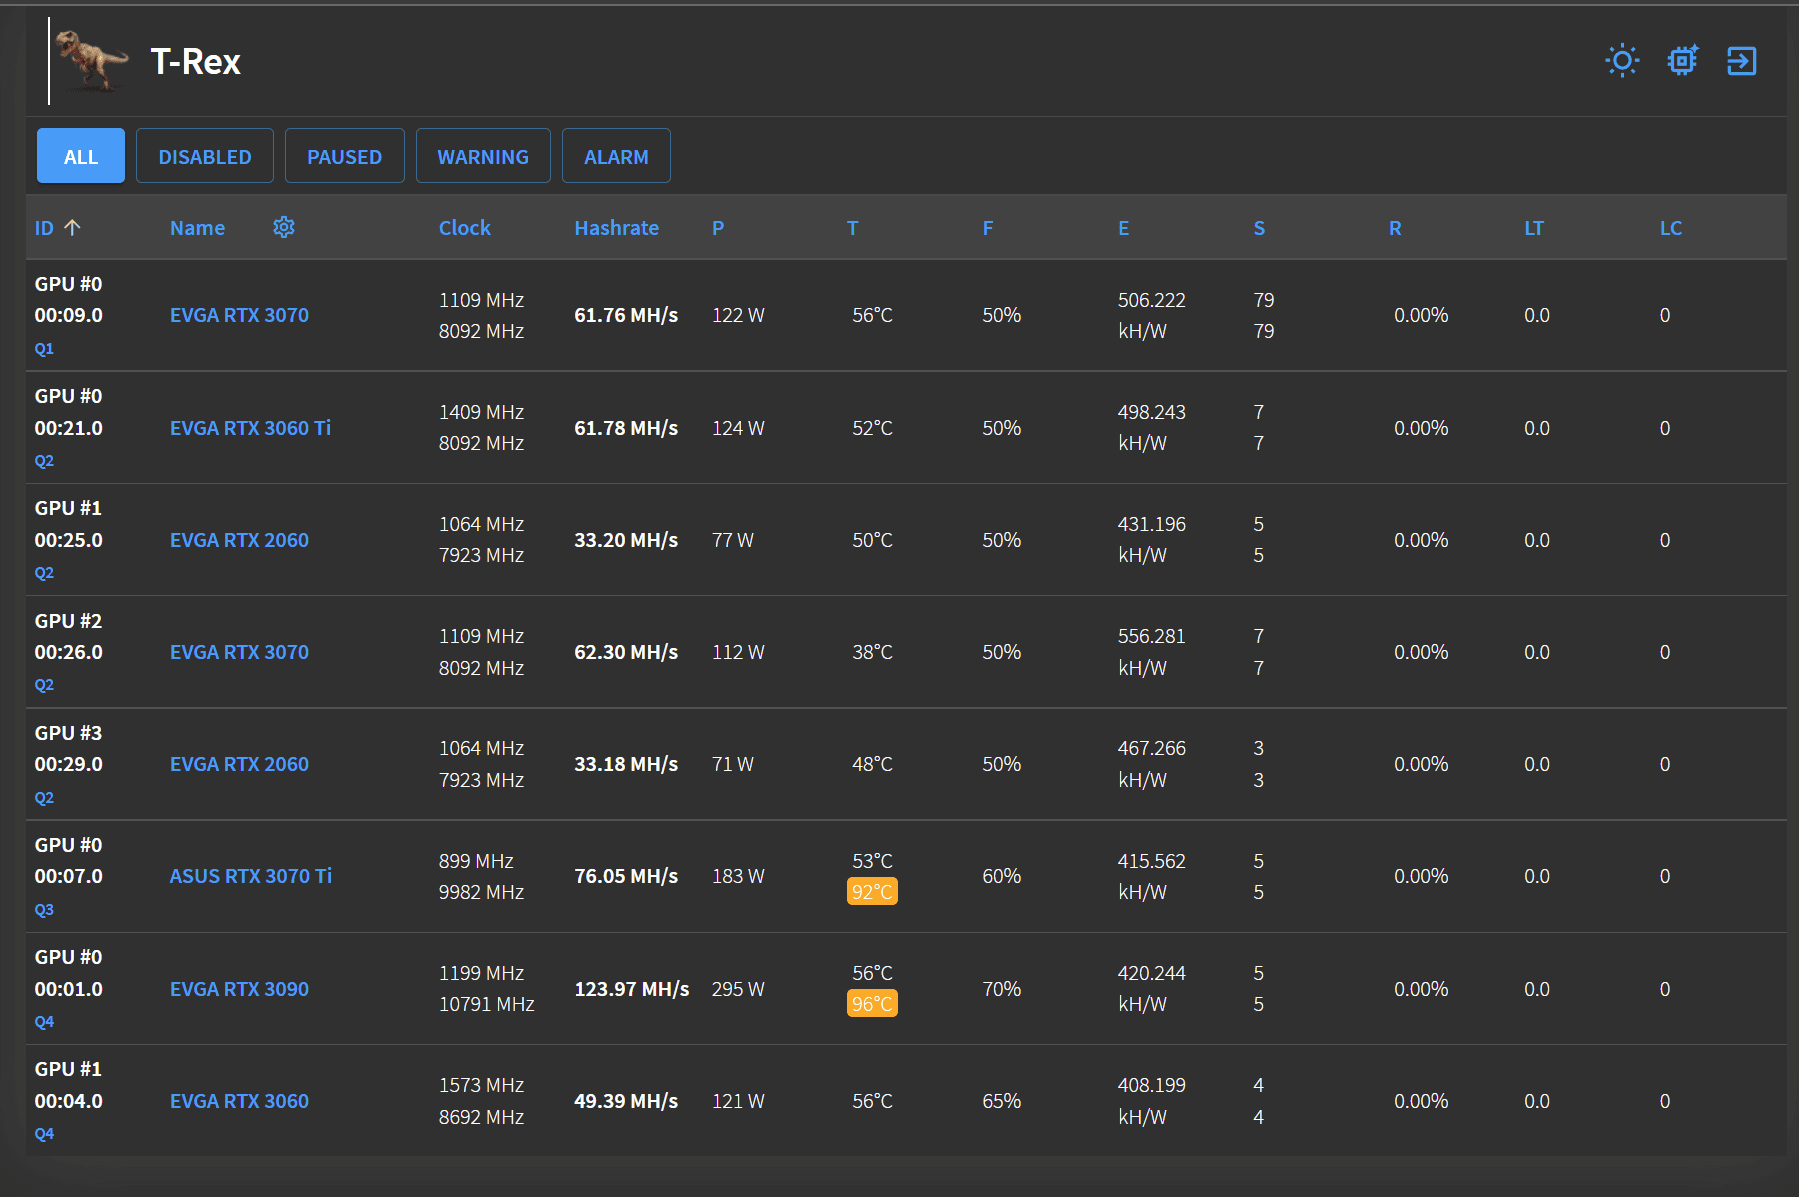
Task: Open EVGA RTX 2060 in row 00:25.0
Action: [x=239, y=540]
